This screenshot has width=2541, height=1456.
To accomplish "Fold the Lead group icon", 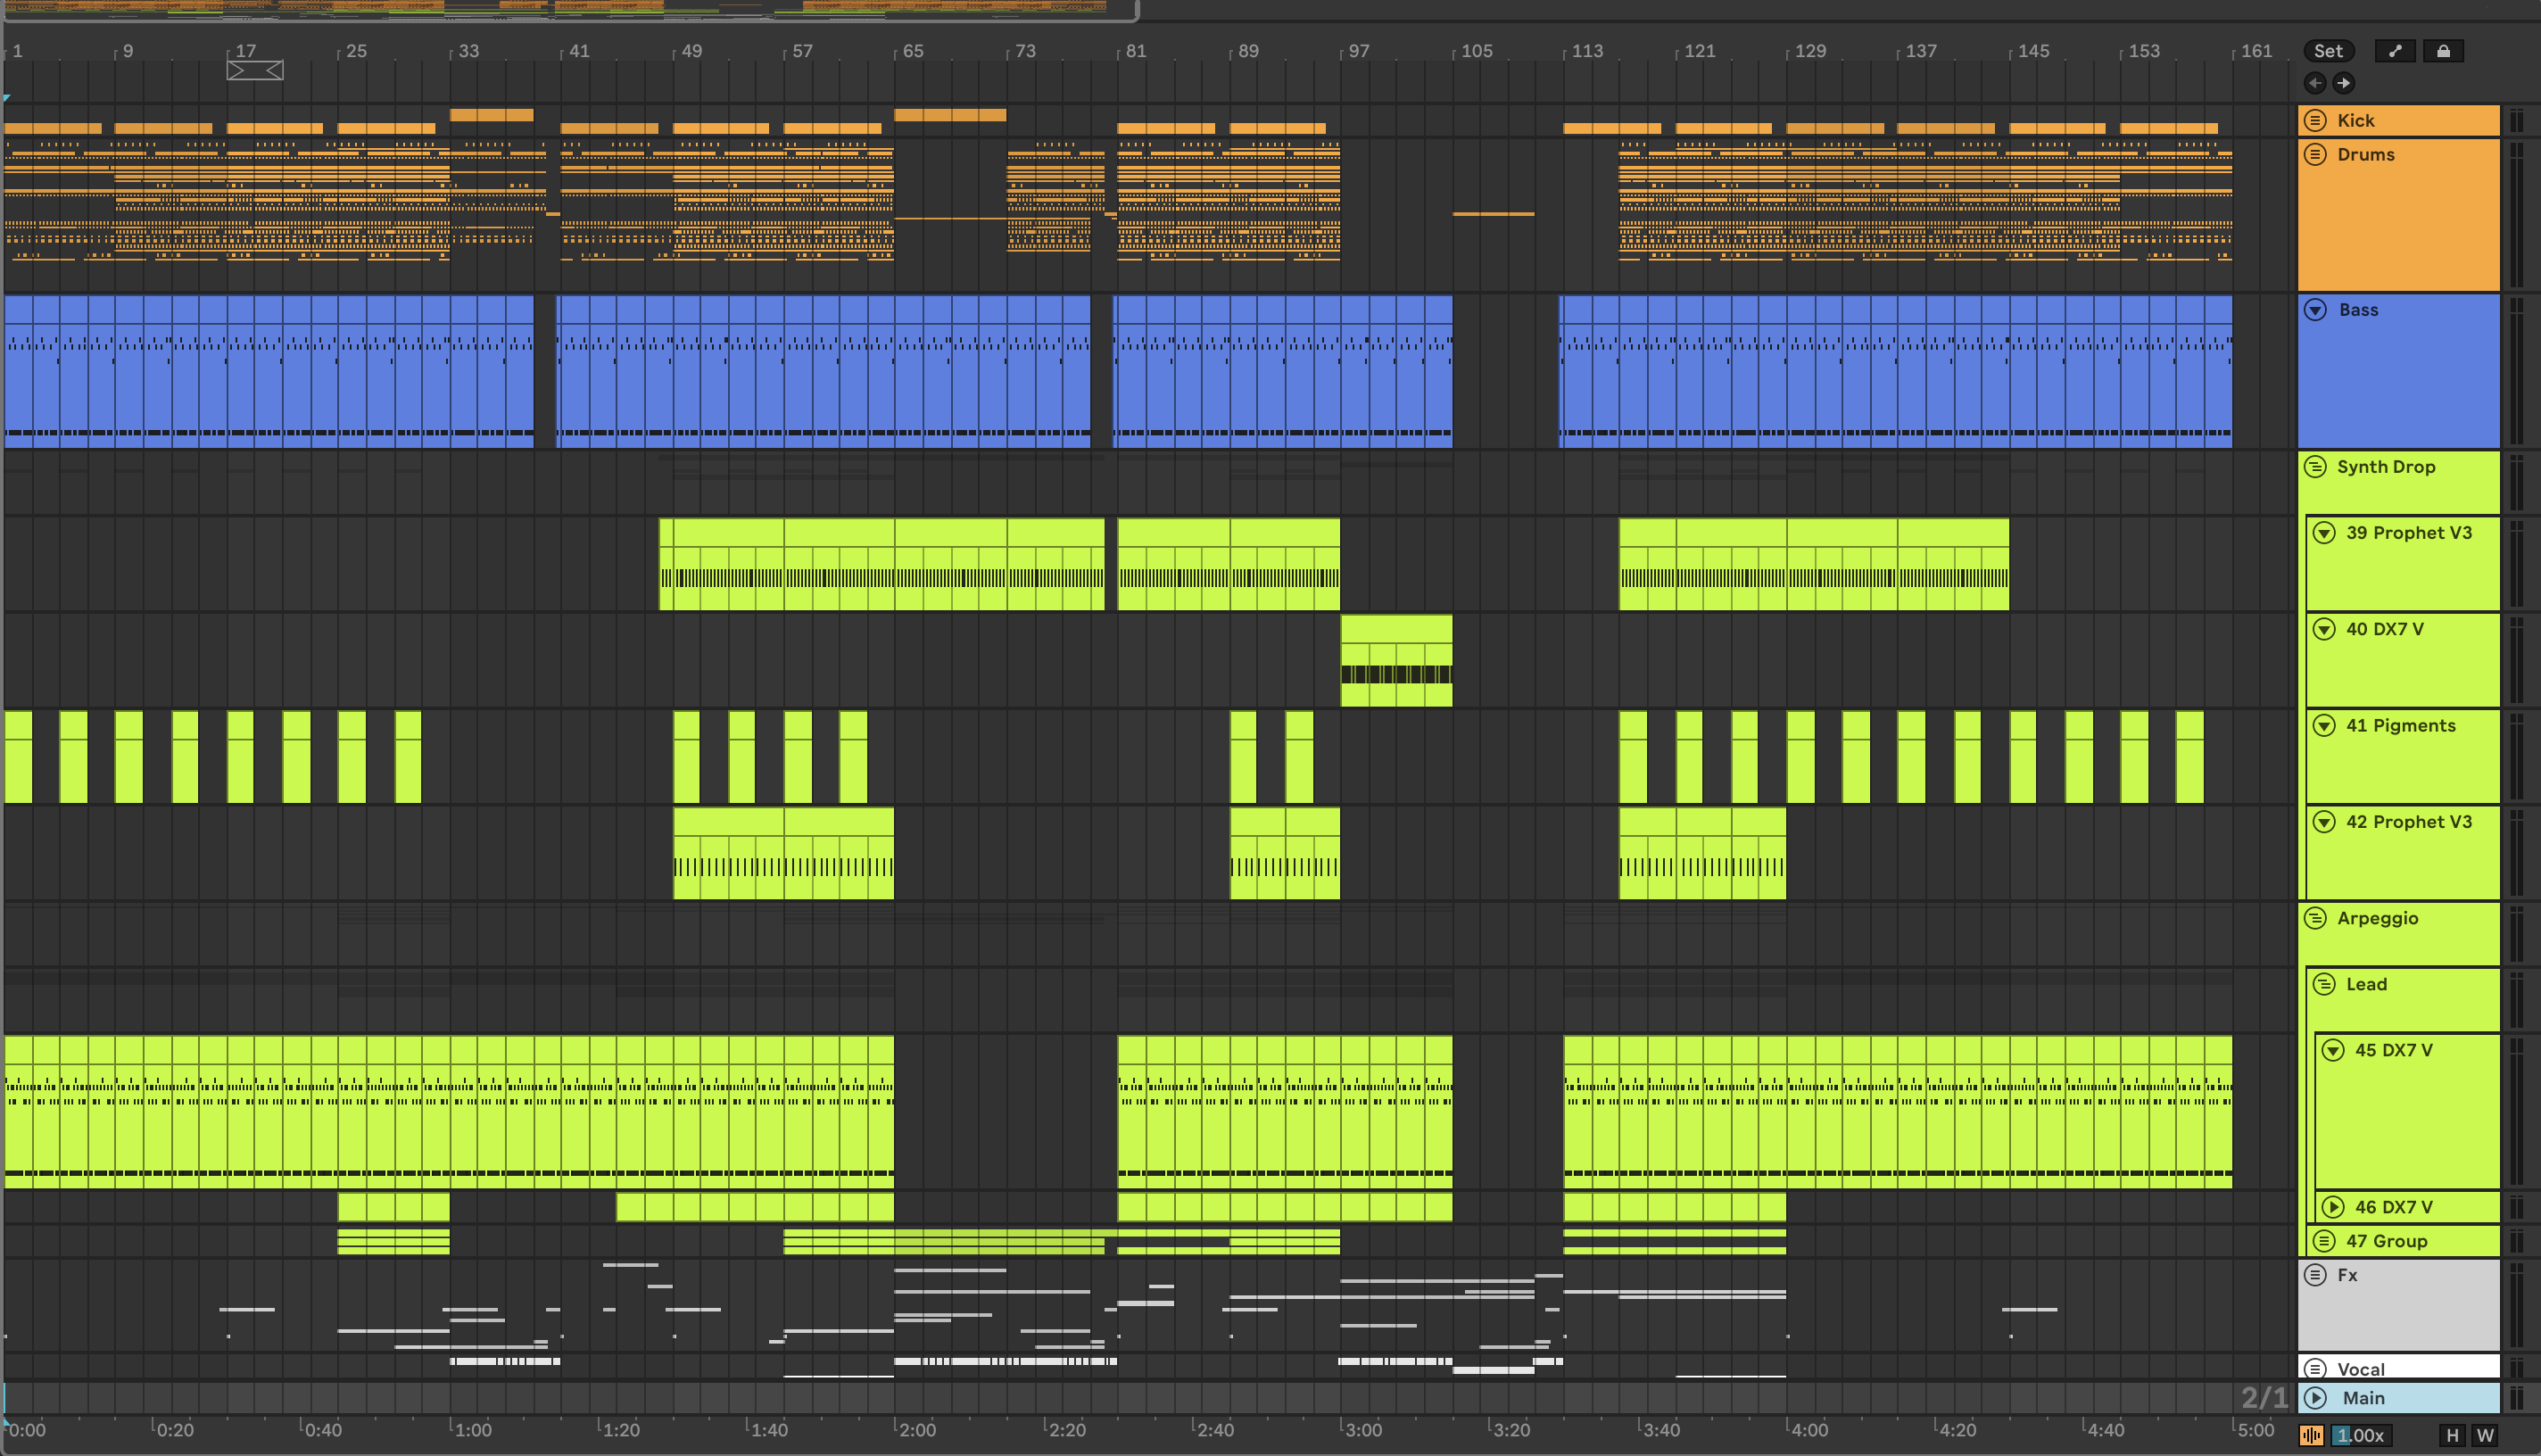I will pyautogui.click(x=2324, y=984).
